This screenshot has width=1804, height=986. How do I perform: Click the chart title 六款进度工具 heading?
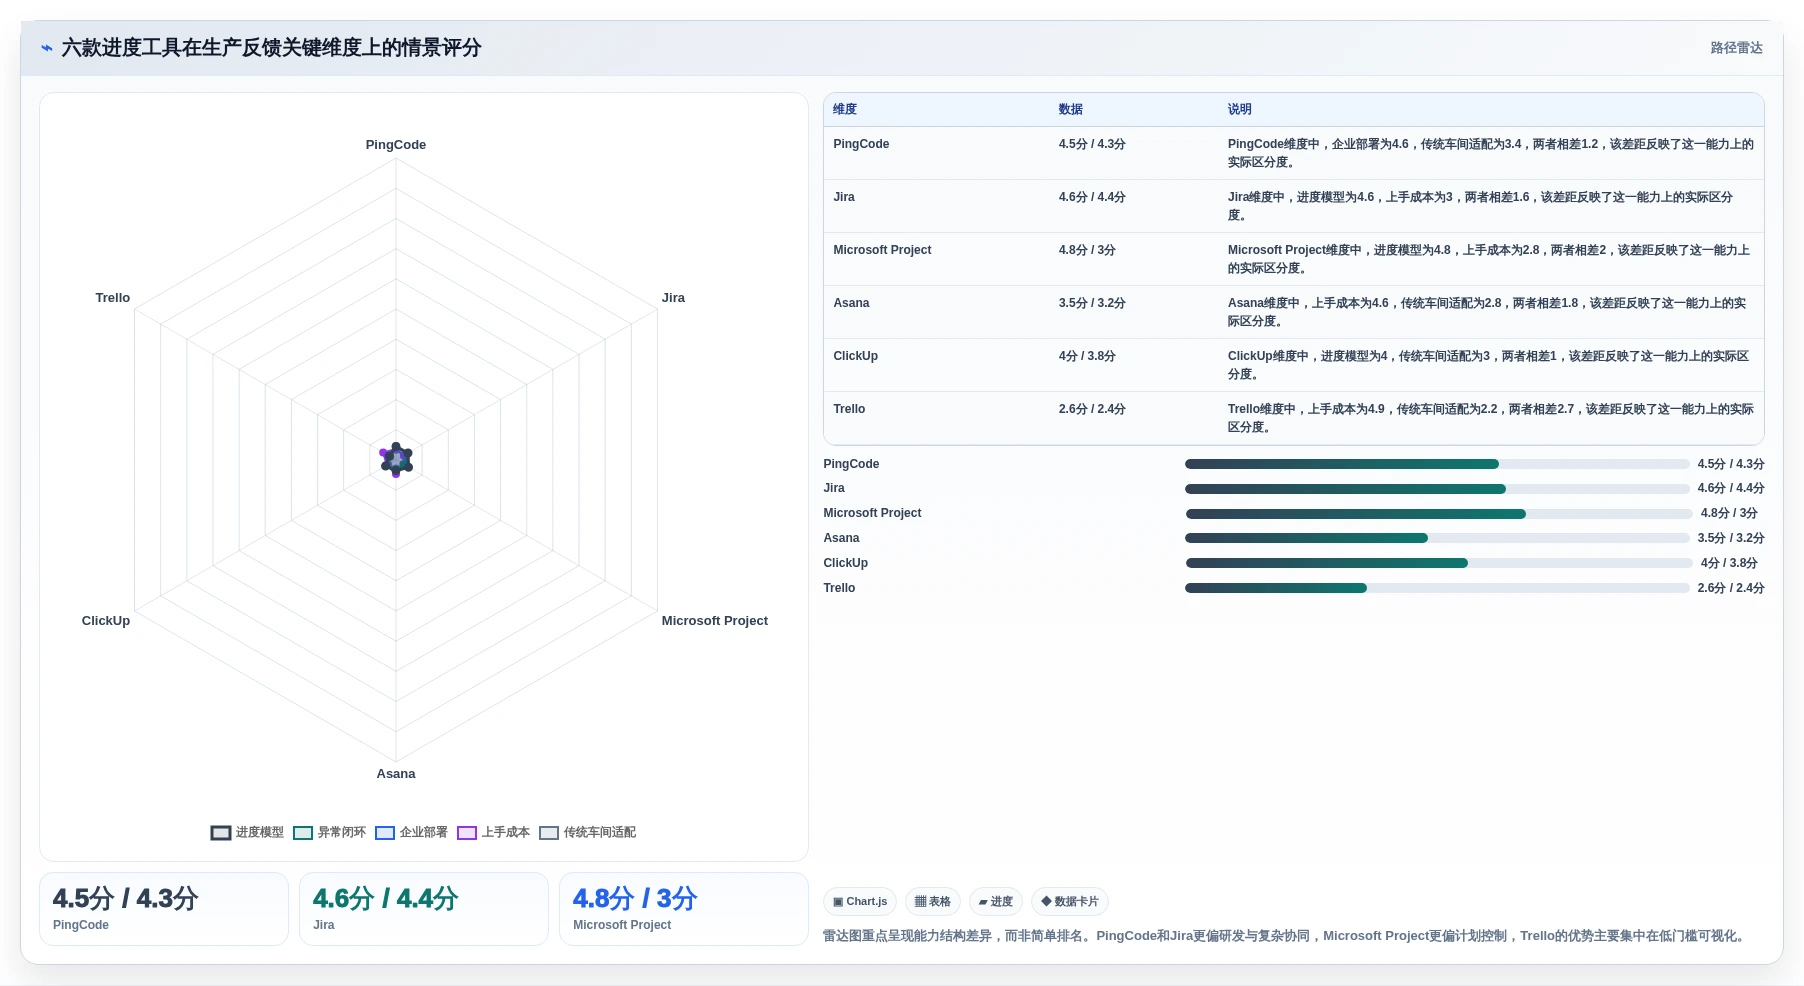coord(271,48)
